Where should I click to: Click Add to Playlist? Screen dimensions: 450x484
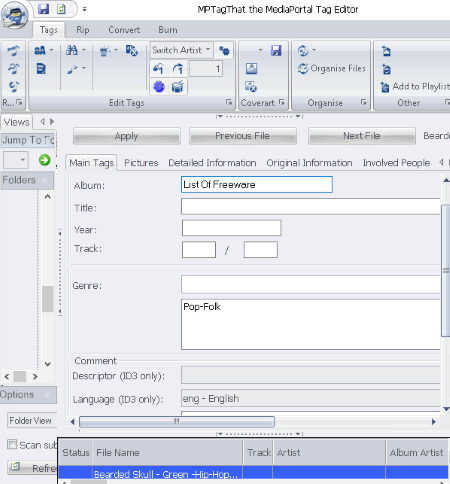click(x=415, y=87)
